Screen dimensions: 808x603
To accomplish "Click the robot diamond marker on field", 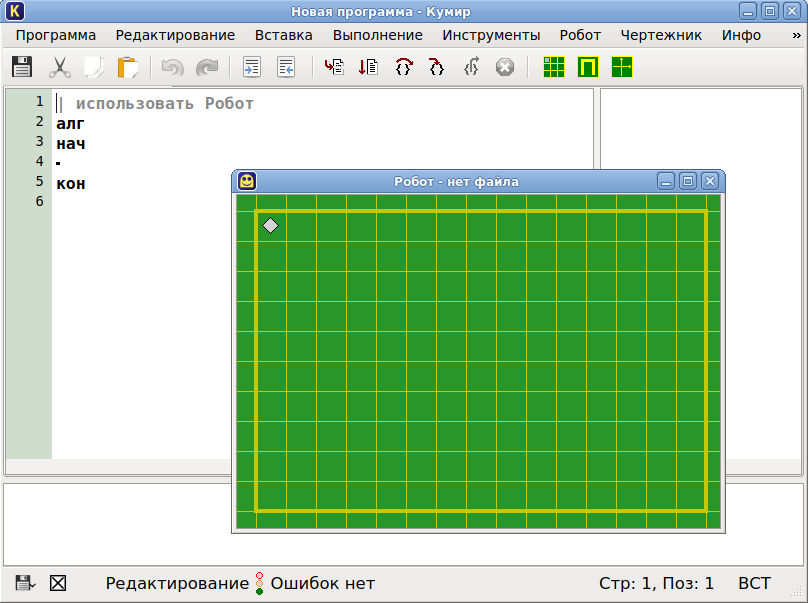I will pos(270,225).
